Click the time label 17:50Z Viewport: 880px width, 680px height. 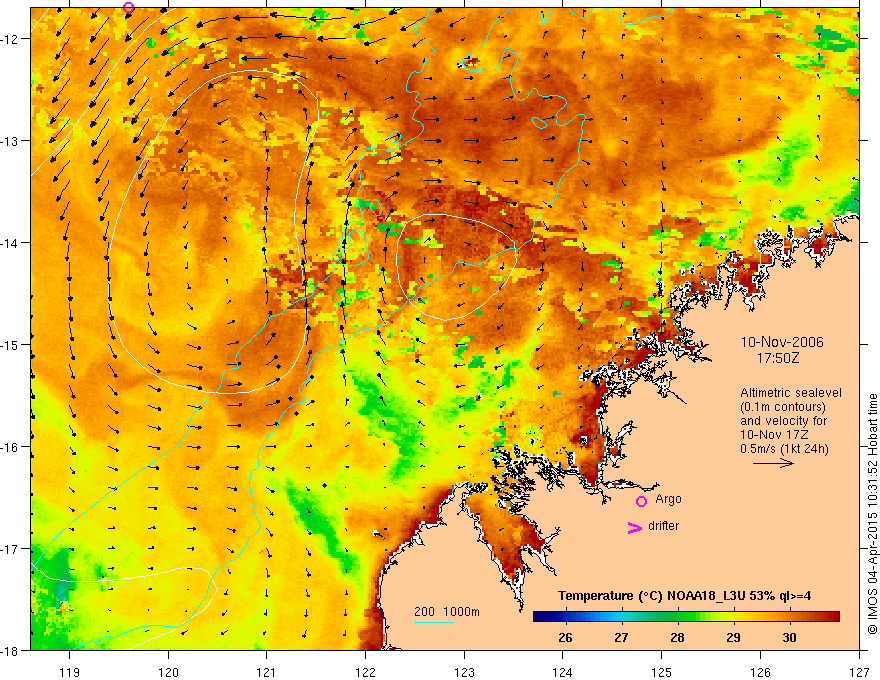(778, 358)
